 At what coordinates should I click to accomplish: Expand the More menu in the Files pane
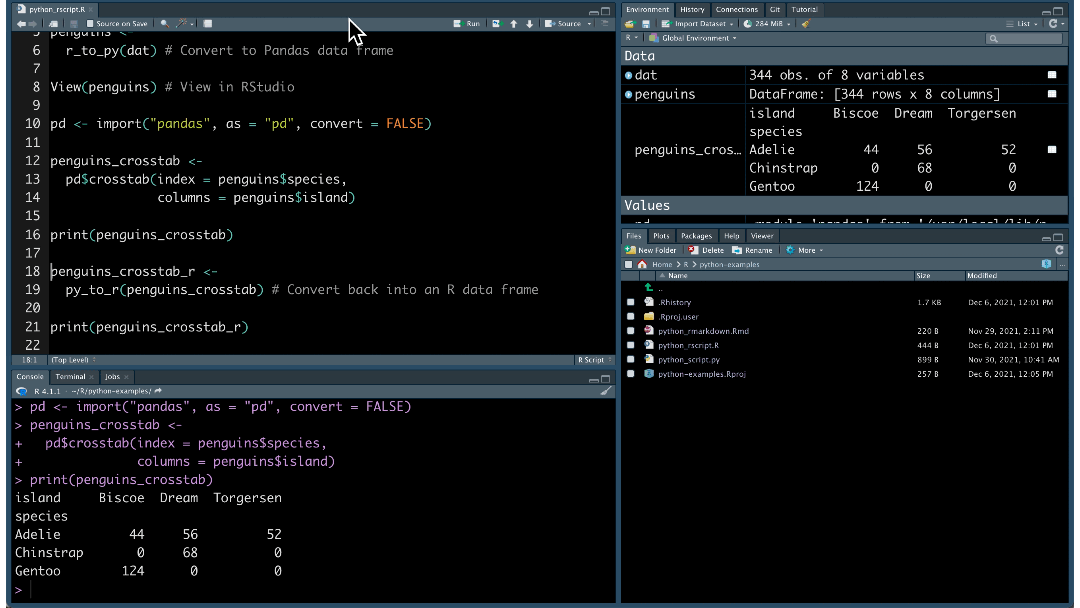tap(806, 250)
